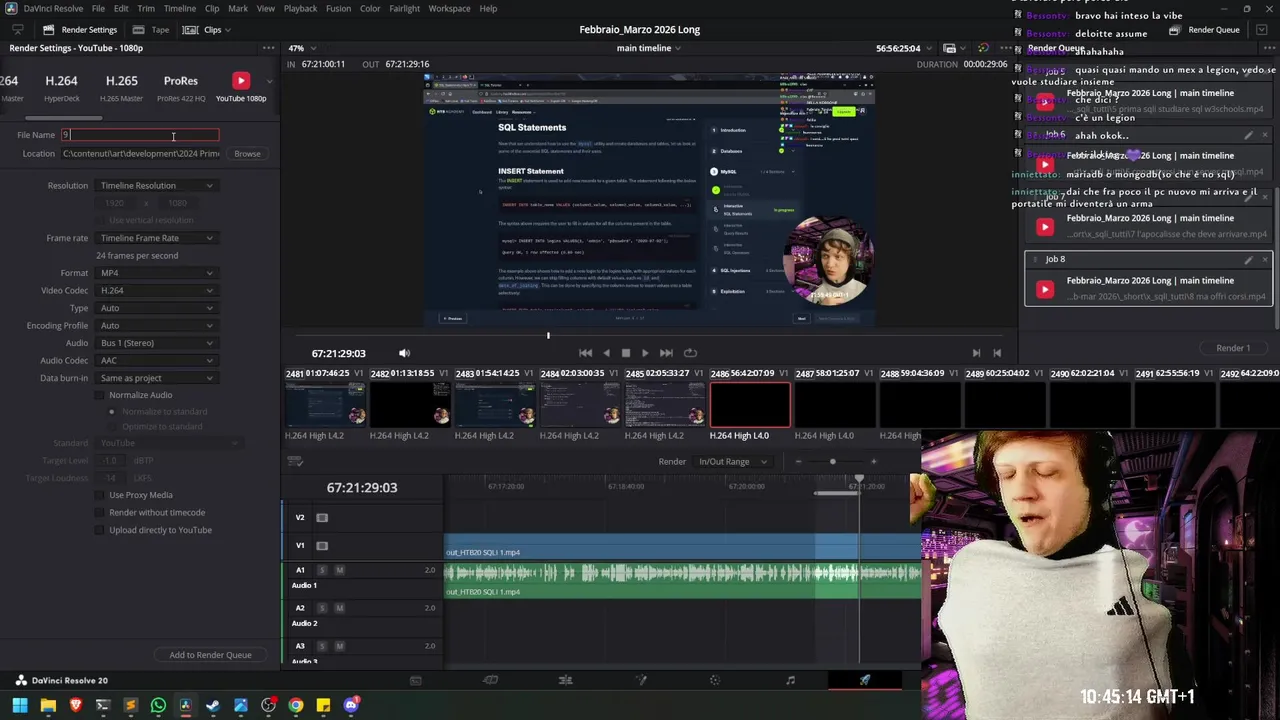The width and height of the screenshot is (1280, 720).
Task: Edit Job 6 with pencil icon
Action: pos(1248,135)
